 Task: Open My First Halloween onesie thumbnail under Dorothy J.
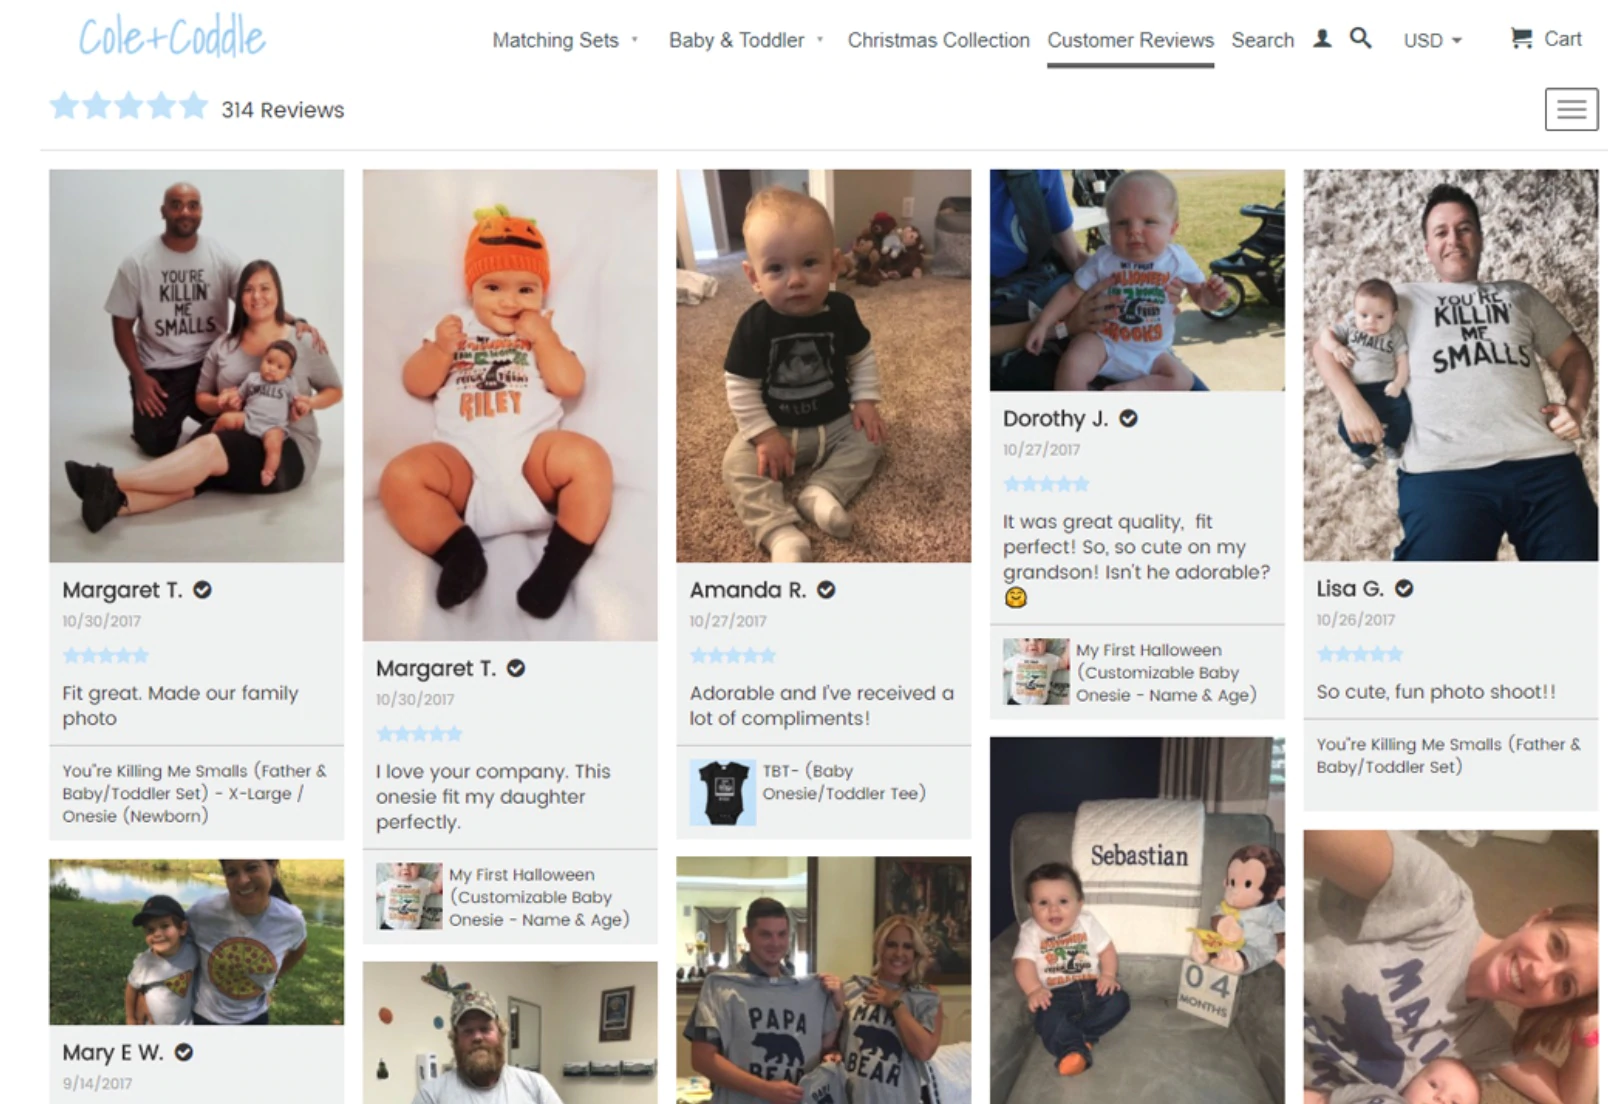point(1036,672)
